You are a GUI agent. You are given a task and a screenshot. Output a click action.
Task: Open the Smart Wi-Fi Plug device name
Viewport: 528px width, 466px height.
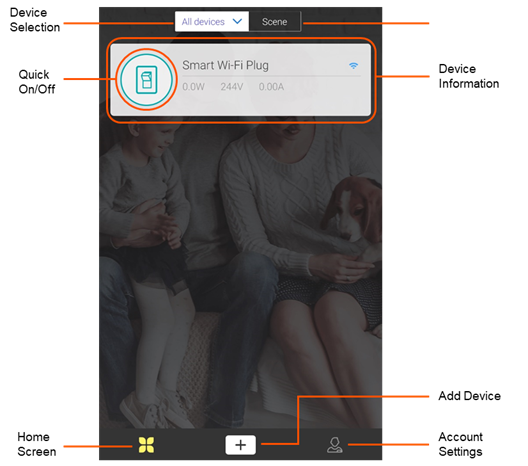(225, 65)
